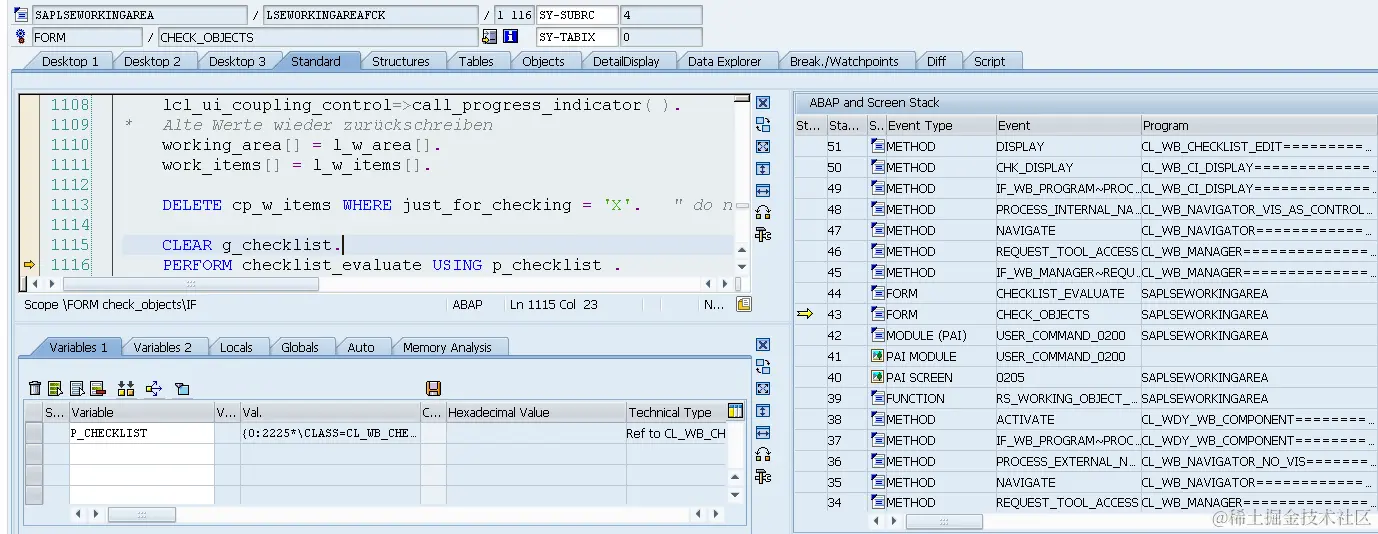The height and width of the screenshot is (534, 1378).
Task: Open the Memory Analysis tab
Action: coord(447,347)
